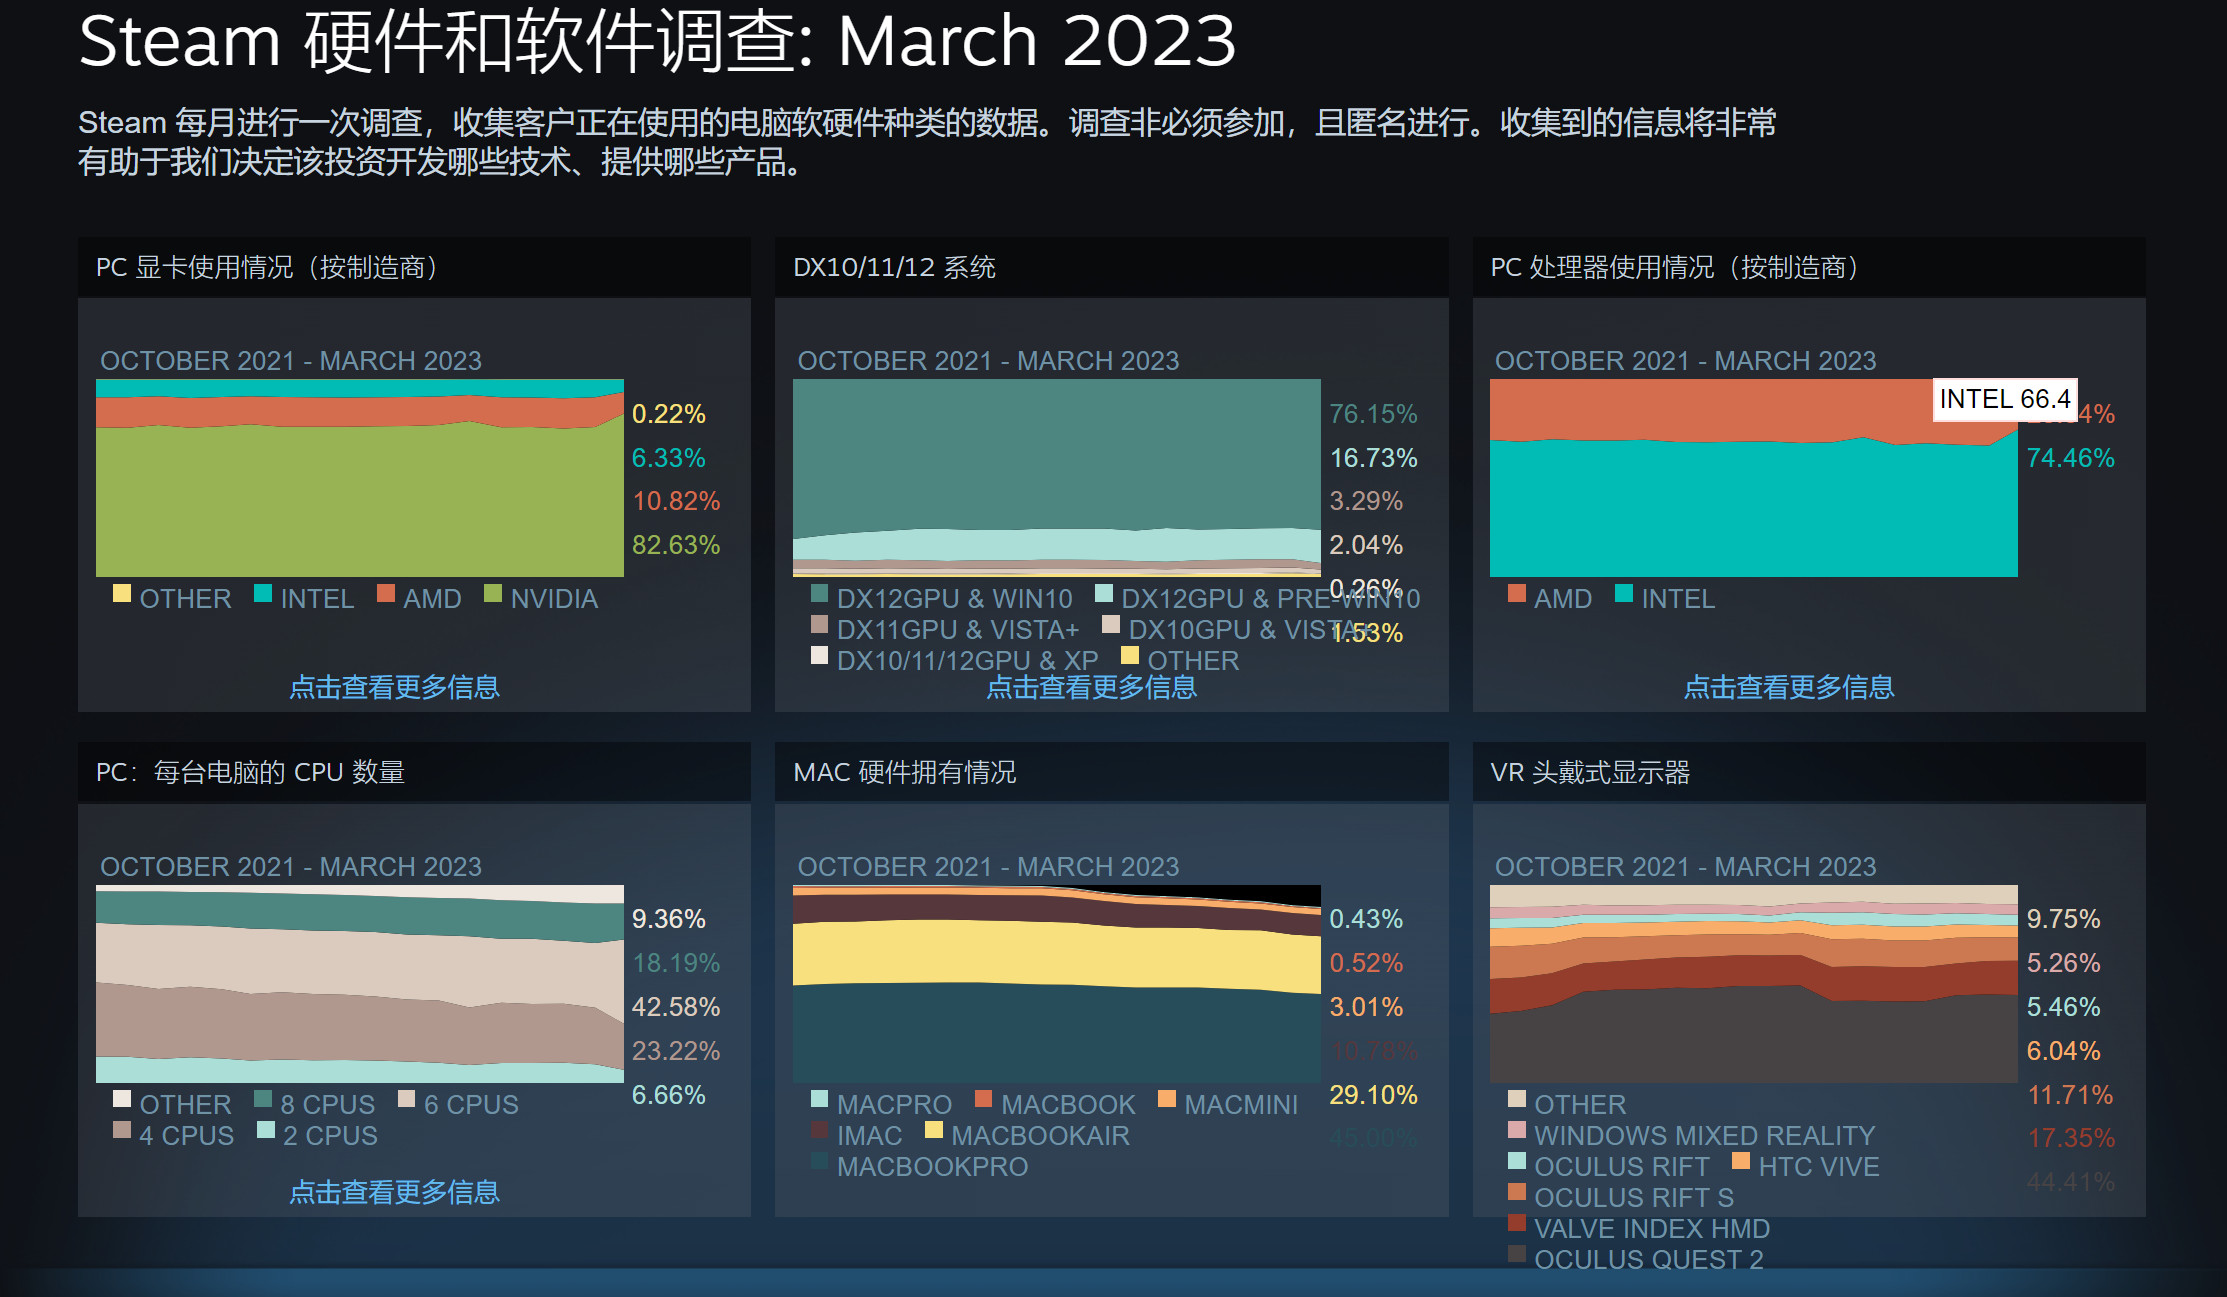Click the MAC 硬件拥有情况 panel header
Viewport: 2227px width, 1297px height.
pos(1111,772)
